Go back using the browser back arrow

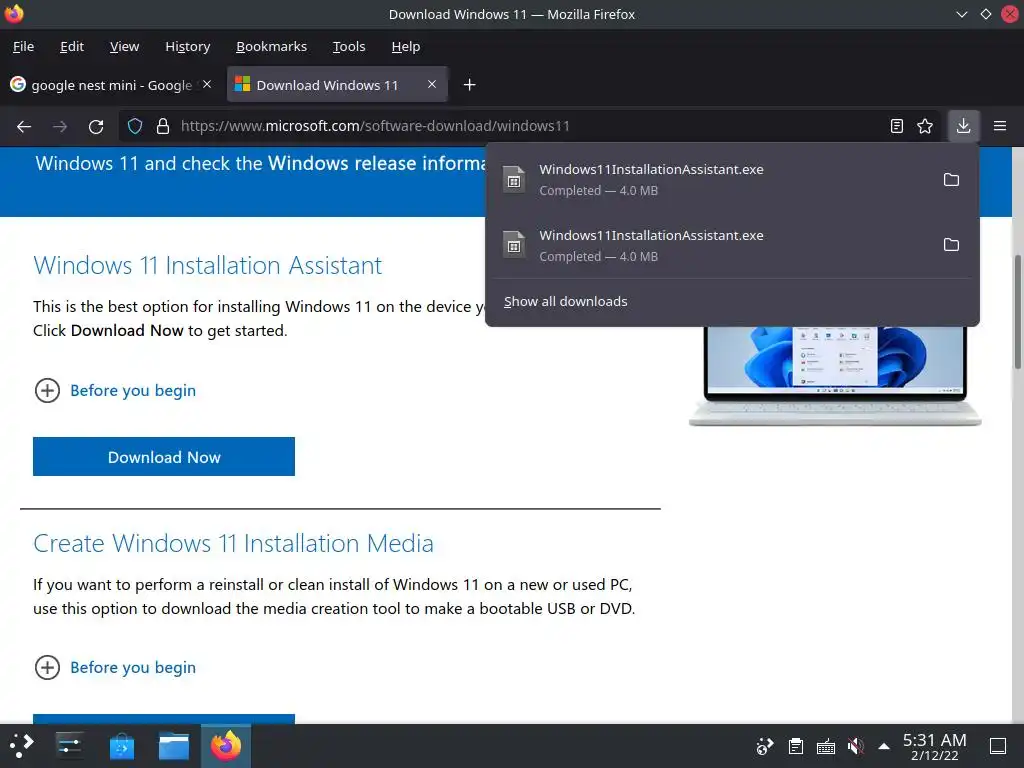(24, 126)
